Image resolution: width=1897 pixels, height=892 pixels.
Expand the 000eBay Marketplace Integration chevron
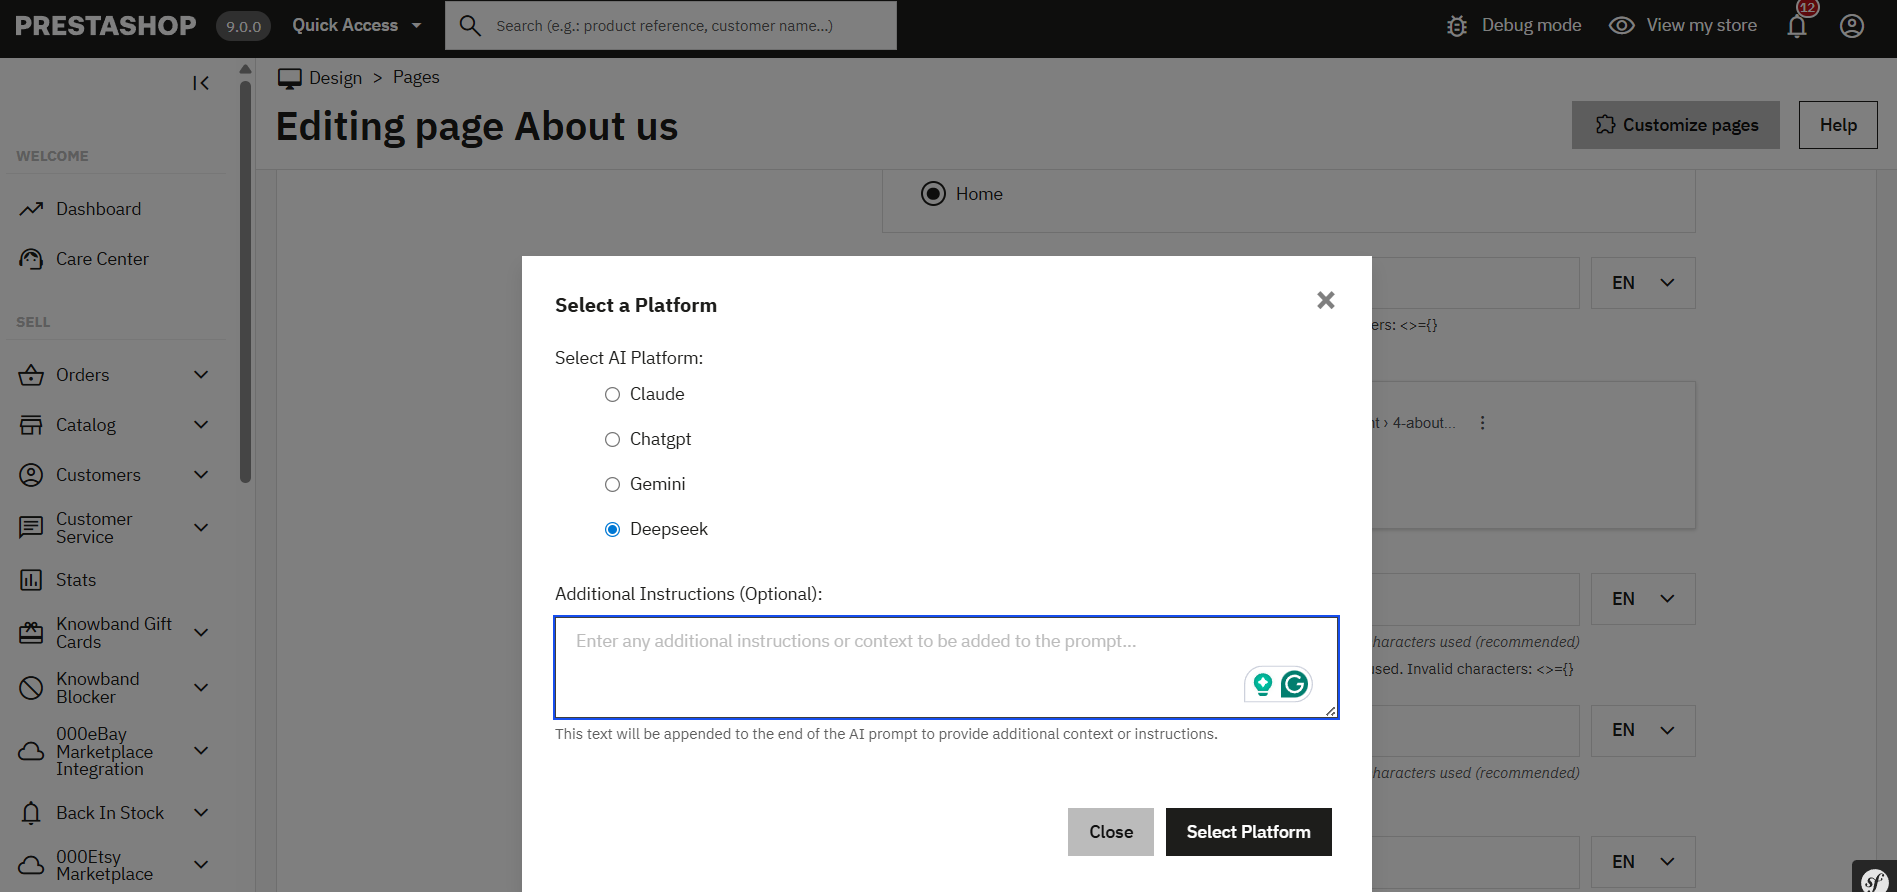point(201,751)
